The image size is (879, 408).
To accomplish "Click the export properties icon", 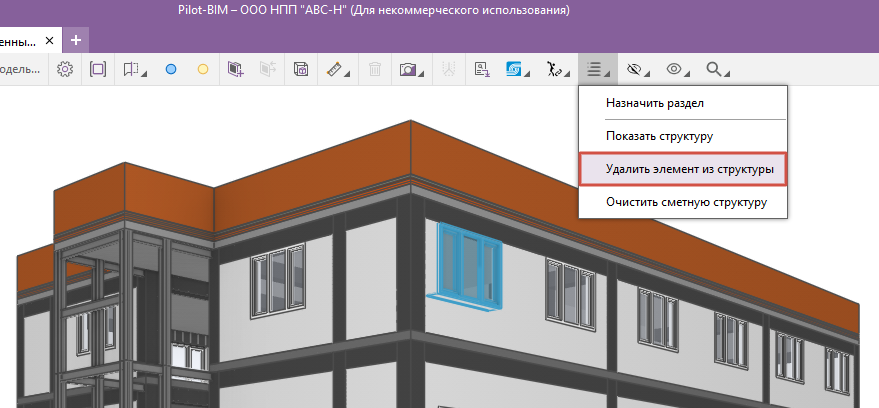I will (482, 69).
